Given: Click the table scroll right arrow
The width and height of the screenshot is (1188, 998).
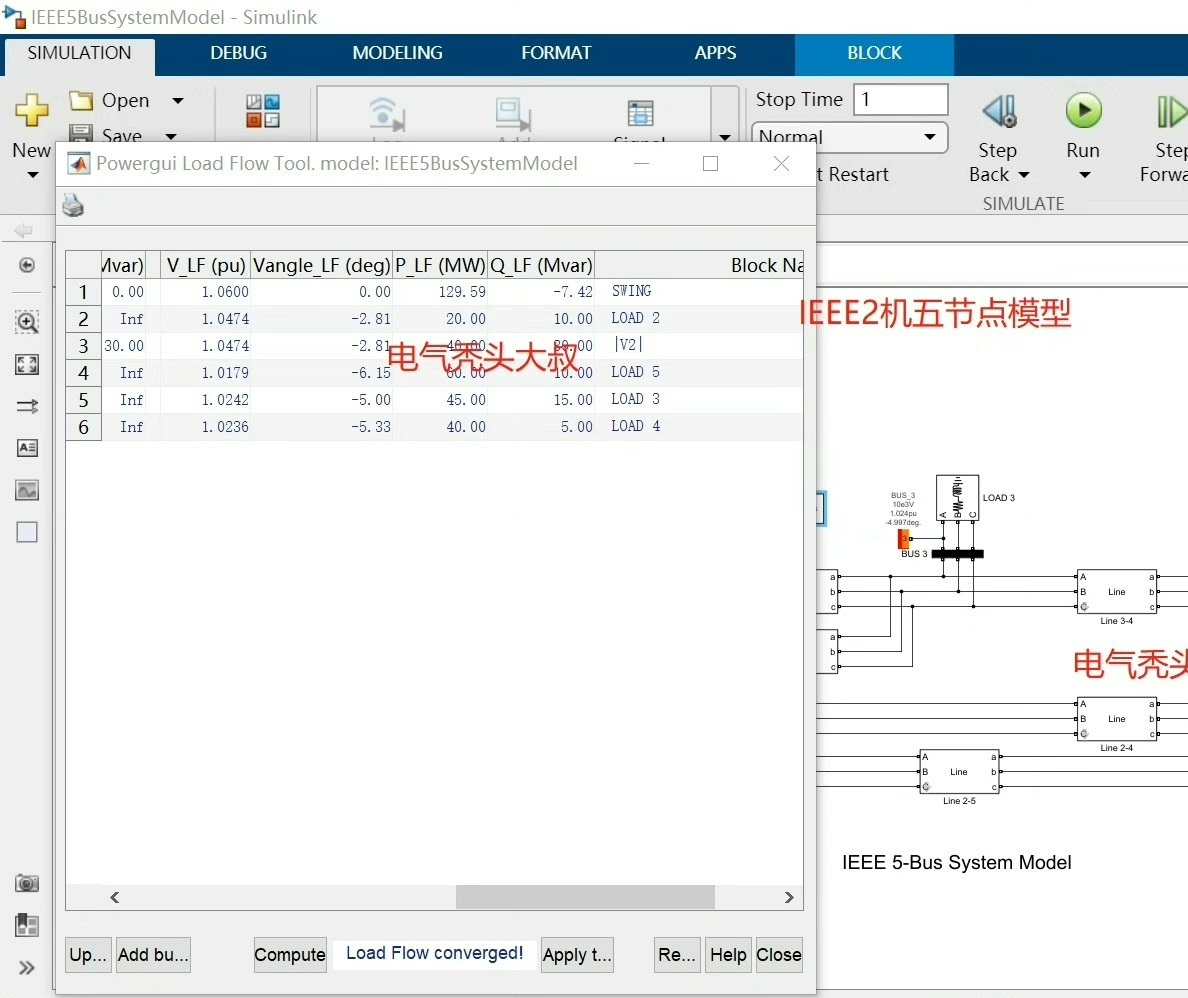Looking at the screenshot, I should tap(789, 897).
